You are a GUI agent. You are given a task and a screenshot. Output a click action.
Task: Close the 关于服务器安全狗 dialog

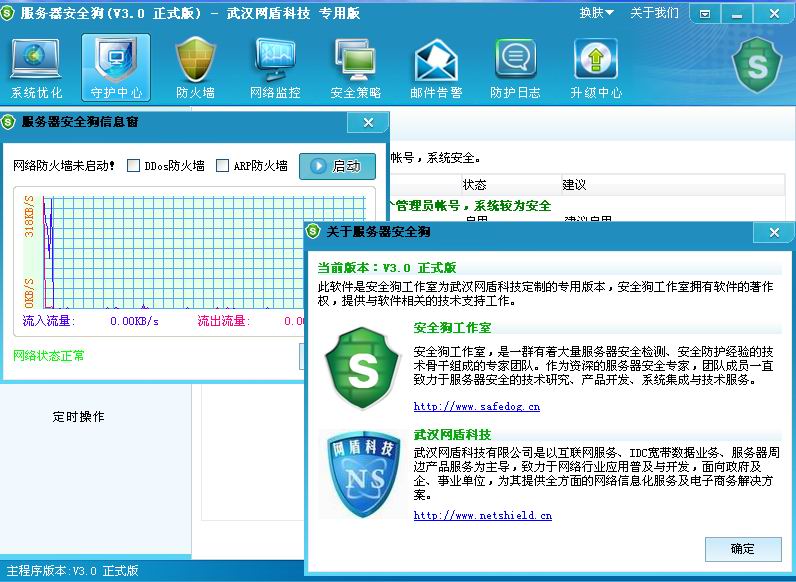pyautogui.click(x=774, y=232)
